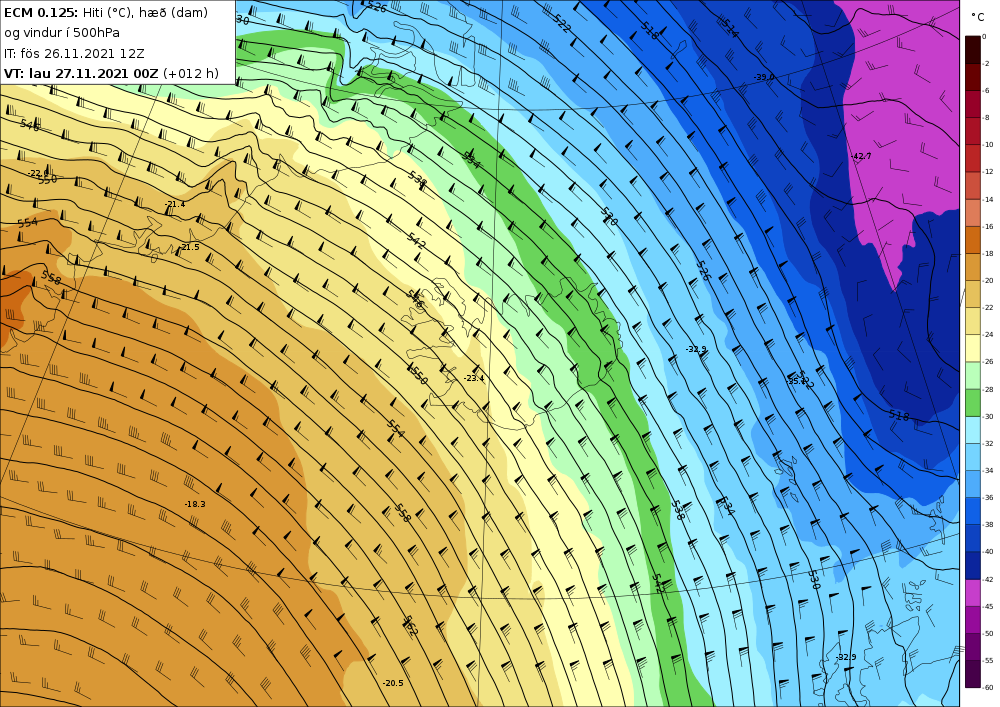Click the green swatch between -28 and -30
Image resolution: width=1000 pixels, height=707 pixels.
[x=973, y=402]
